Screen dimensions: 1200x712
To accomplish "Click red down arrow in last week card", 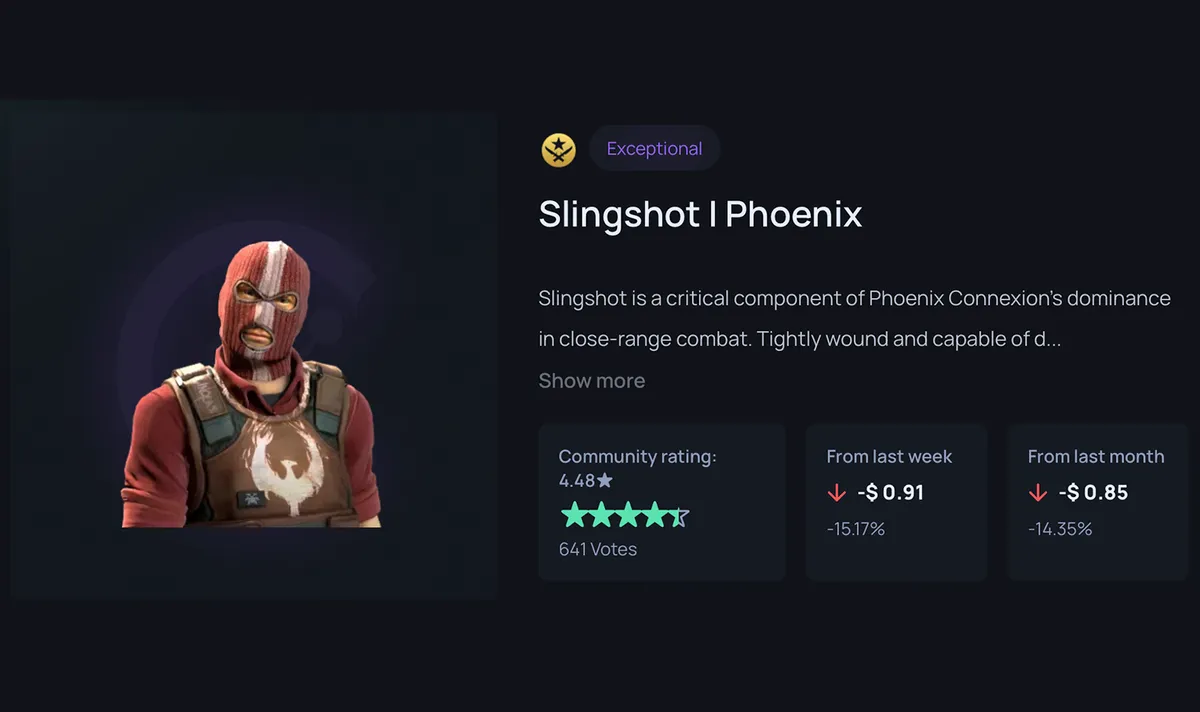I will pyautogui.click(x=836, y=493).
